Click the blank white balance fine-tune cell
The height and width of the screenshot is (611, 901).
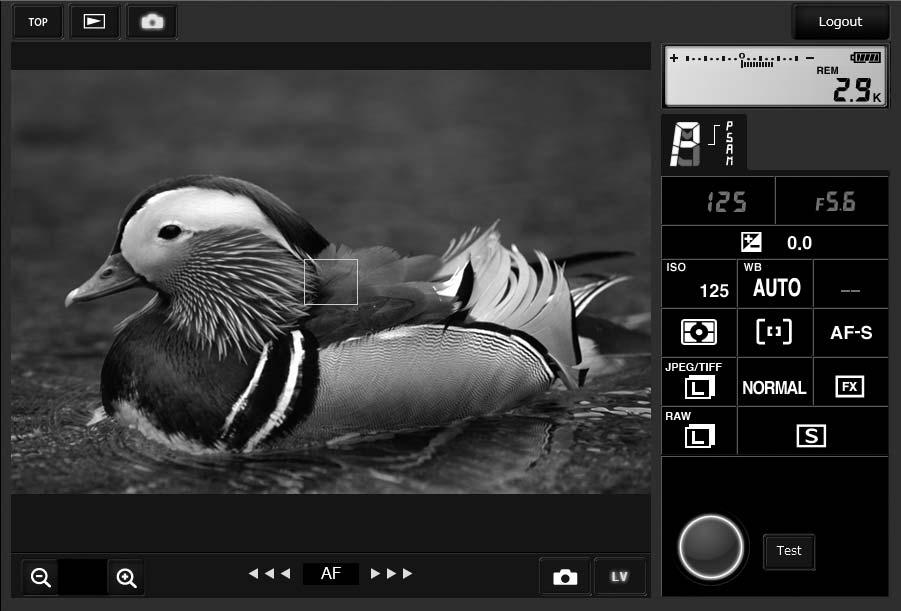coord(851,284)
